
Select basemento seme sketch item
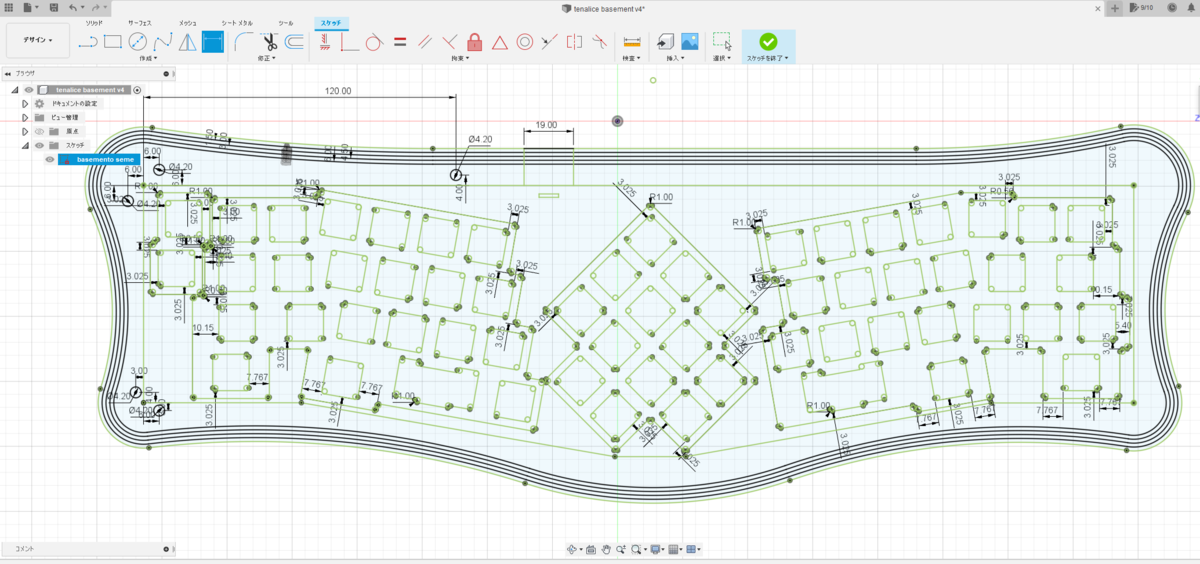tap(99, 159)
